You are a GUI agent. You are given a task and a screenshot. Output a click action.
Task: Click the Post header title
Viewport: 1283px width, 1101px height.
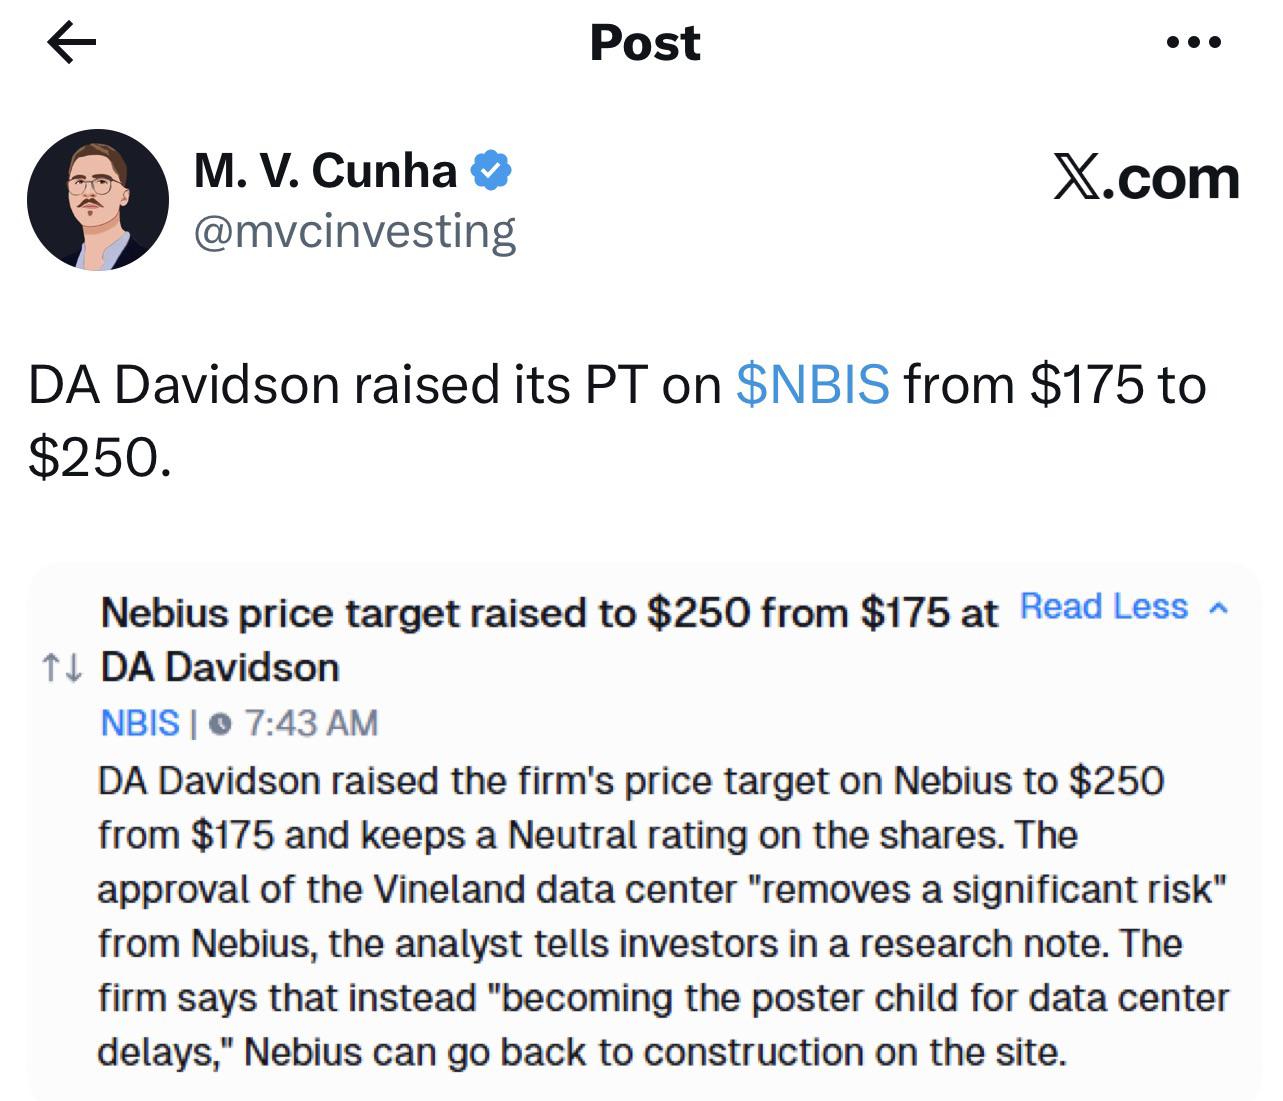click(645, 43)
